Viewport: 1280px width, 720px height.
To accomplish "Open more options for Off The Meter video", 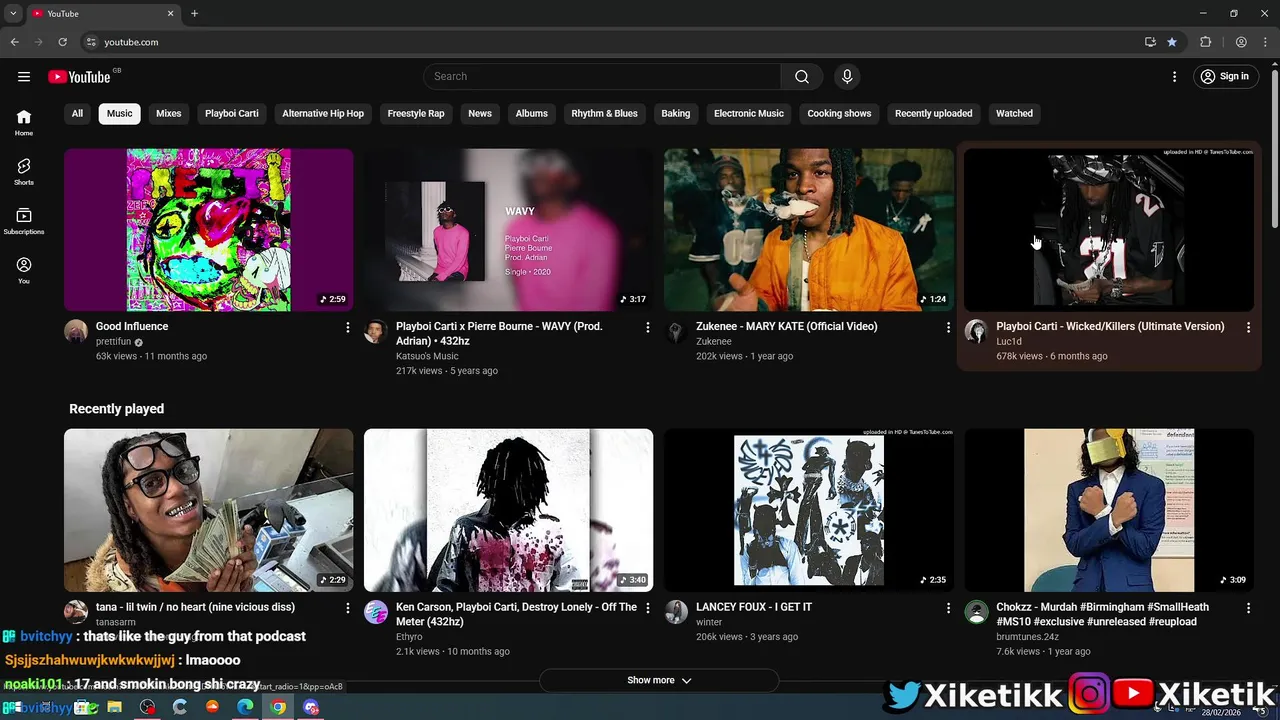I will (x=648, y=608).
